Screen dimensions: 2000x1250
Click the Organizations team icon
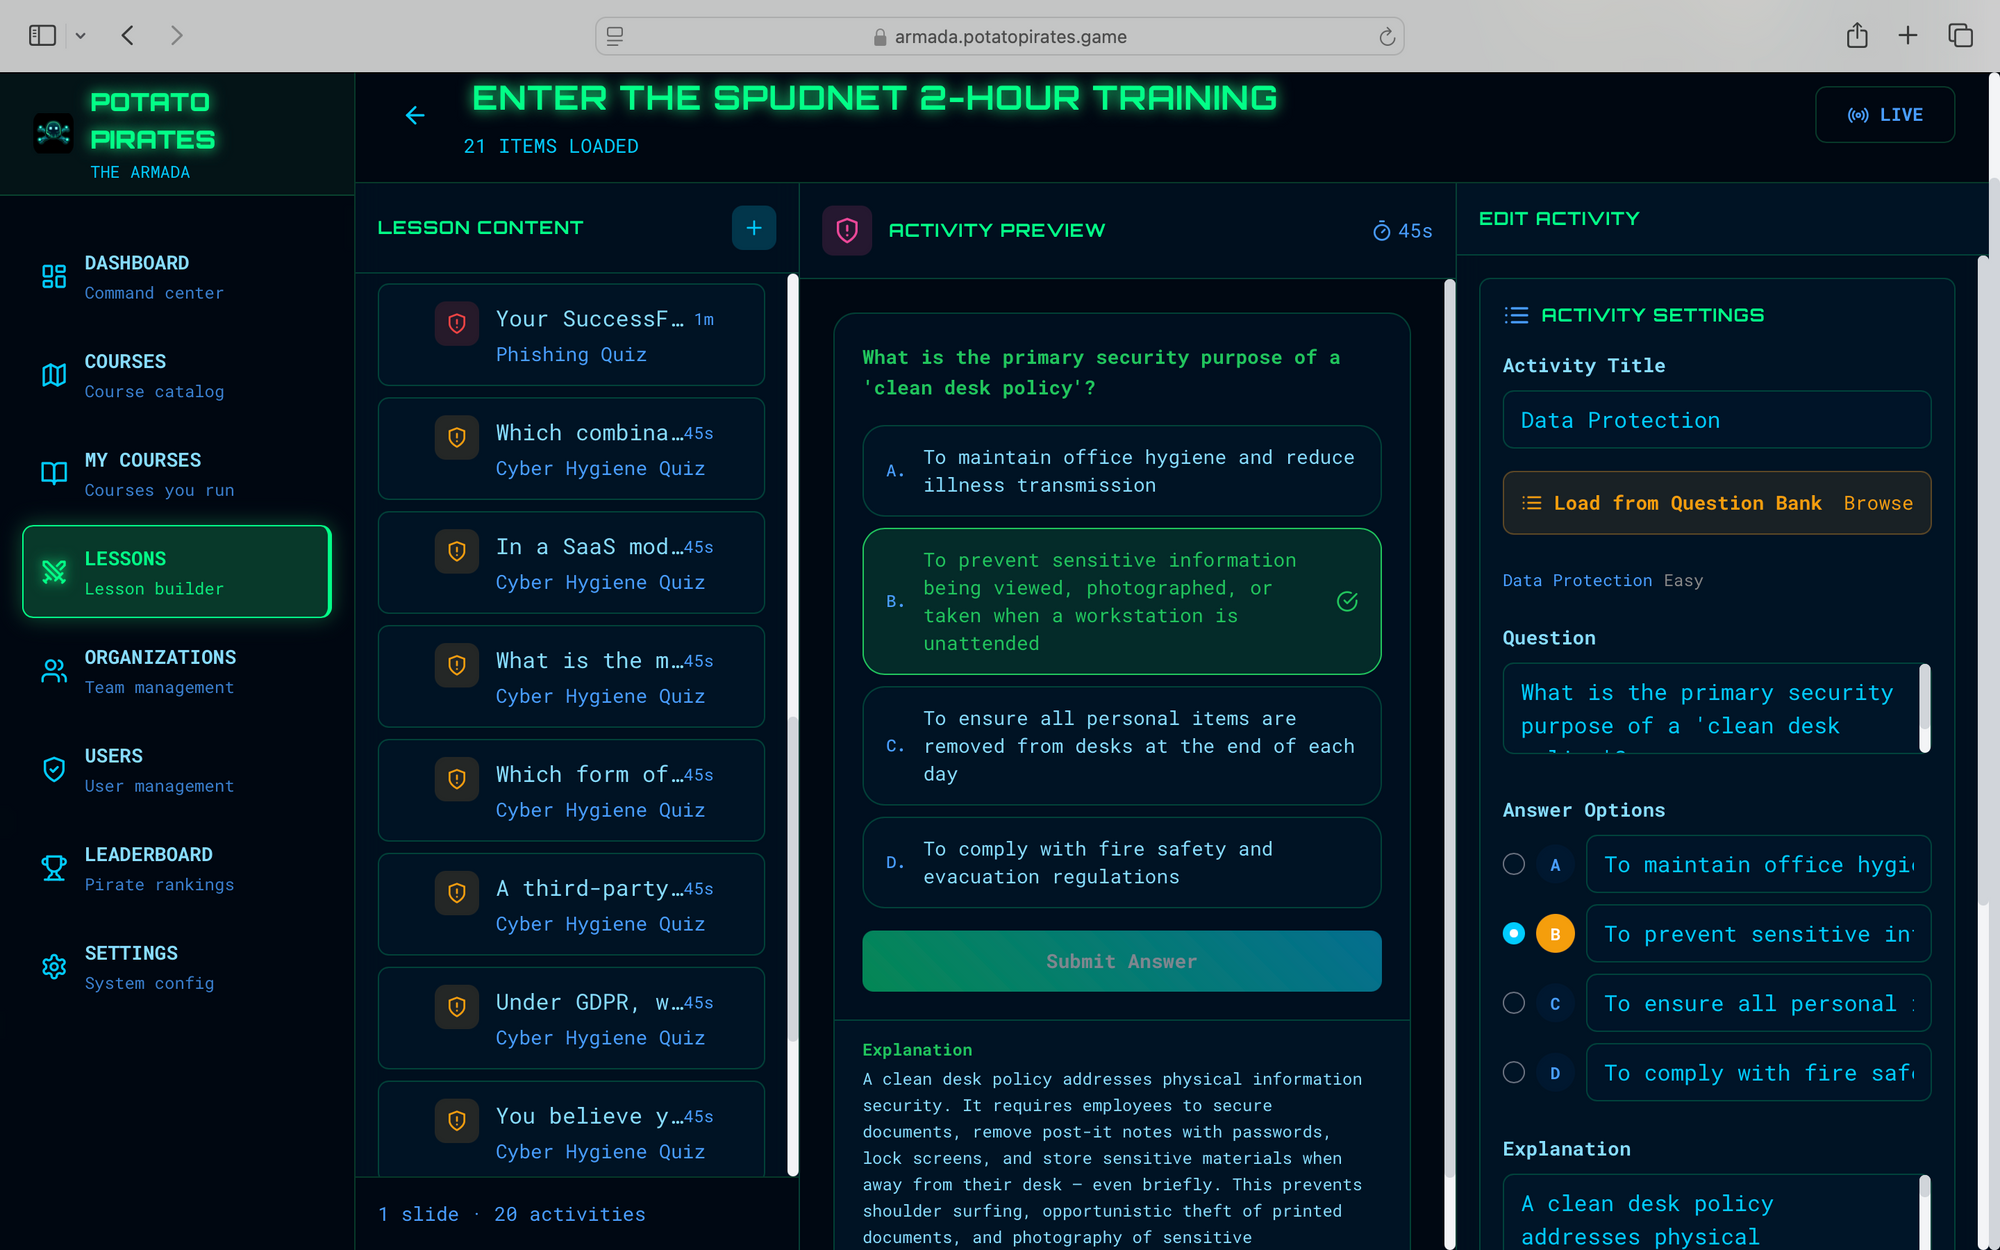pos(53,670)
